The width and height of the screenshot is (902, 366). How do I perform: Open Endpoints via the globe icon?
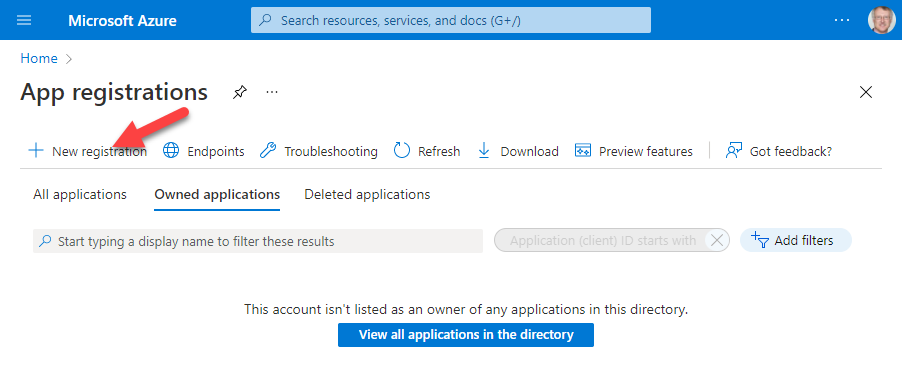pos(171,151)
